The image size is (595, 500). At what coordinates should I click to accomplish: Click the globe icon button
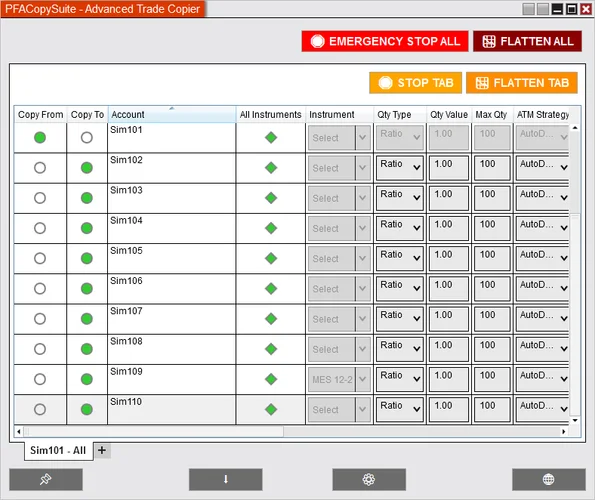548,480
